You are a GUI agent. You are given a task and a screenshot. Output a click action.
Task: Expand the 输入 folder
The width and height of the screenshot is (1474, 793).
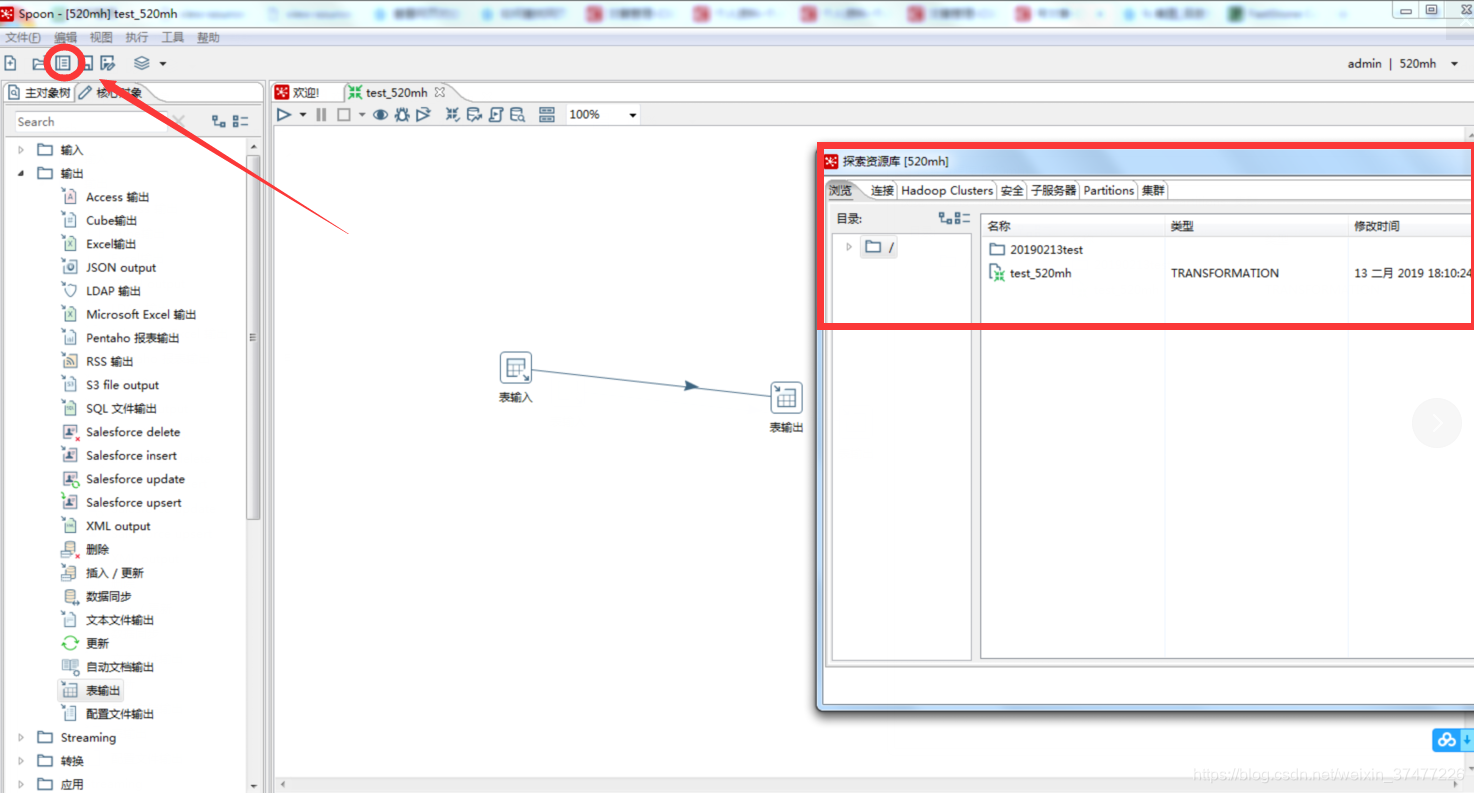pyautogui.click(x=21, y=150)
